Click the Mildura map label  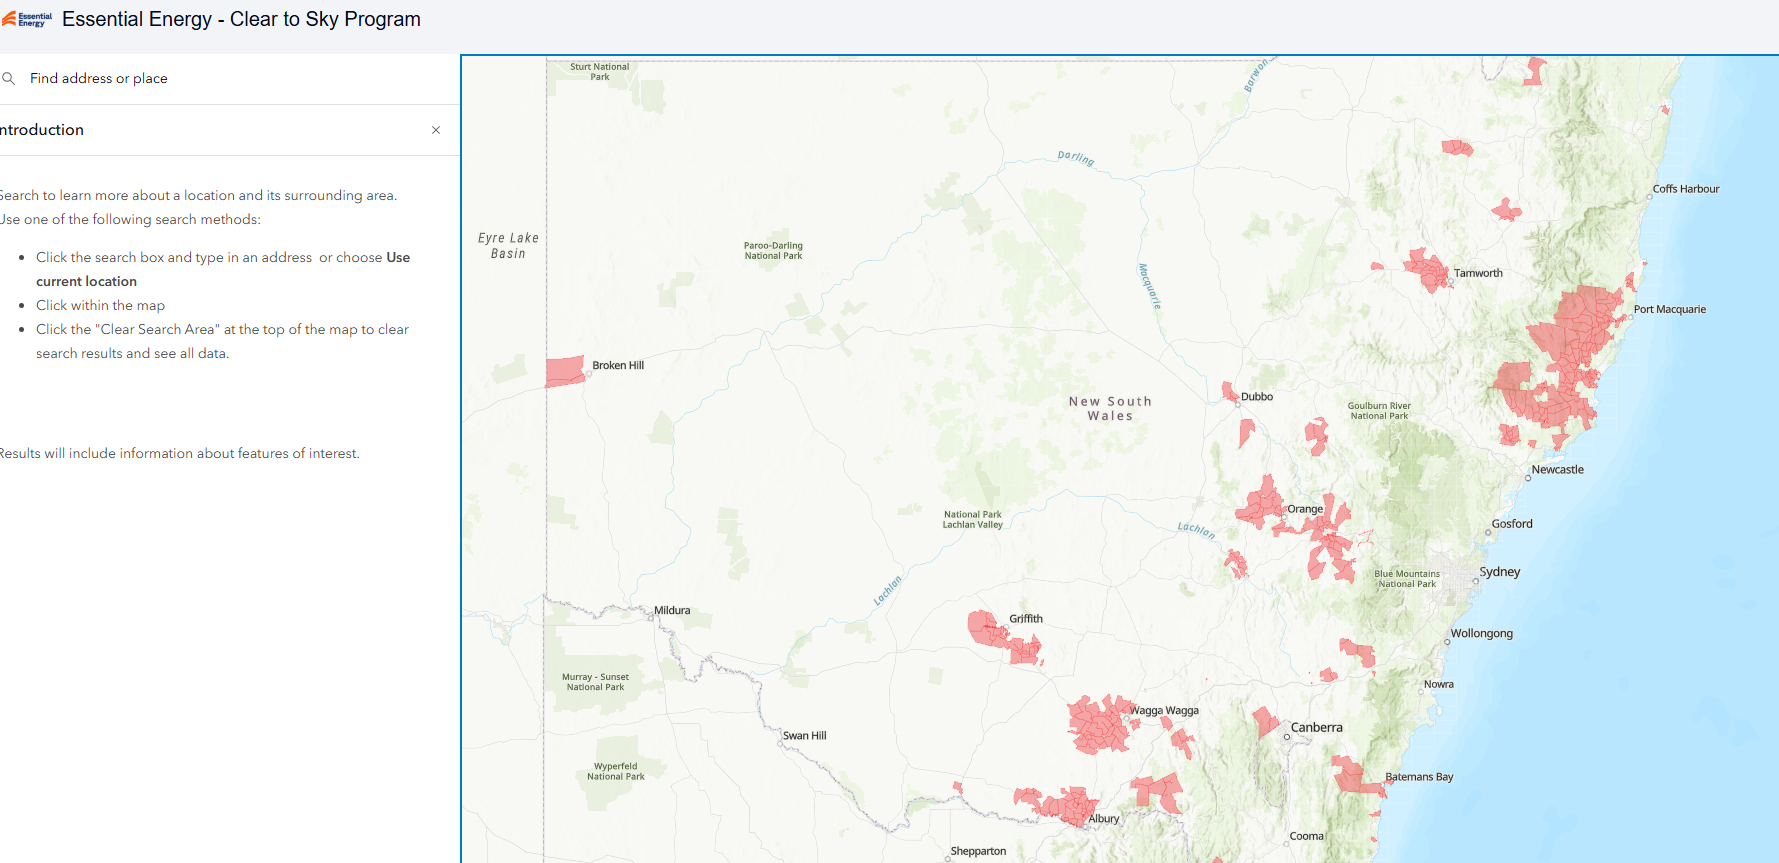672,611
